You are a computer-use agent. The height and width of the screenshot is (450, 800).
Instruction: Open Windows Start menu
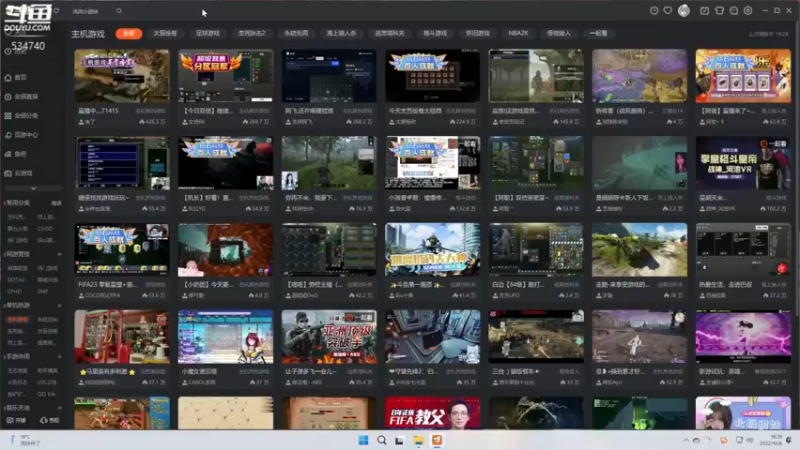363,440
